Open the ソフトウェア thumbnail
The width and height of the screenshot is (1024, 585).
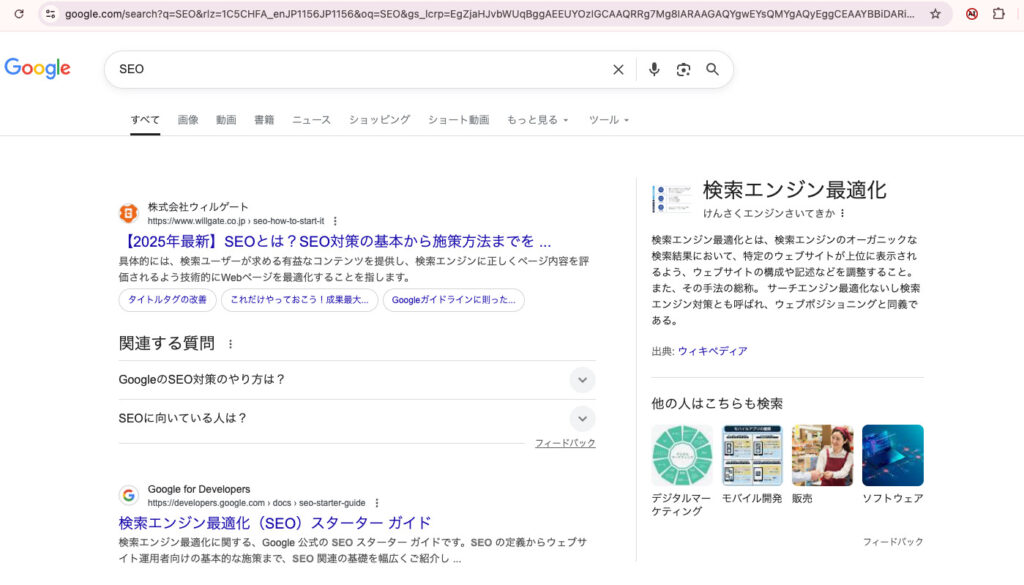(893, 456)
